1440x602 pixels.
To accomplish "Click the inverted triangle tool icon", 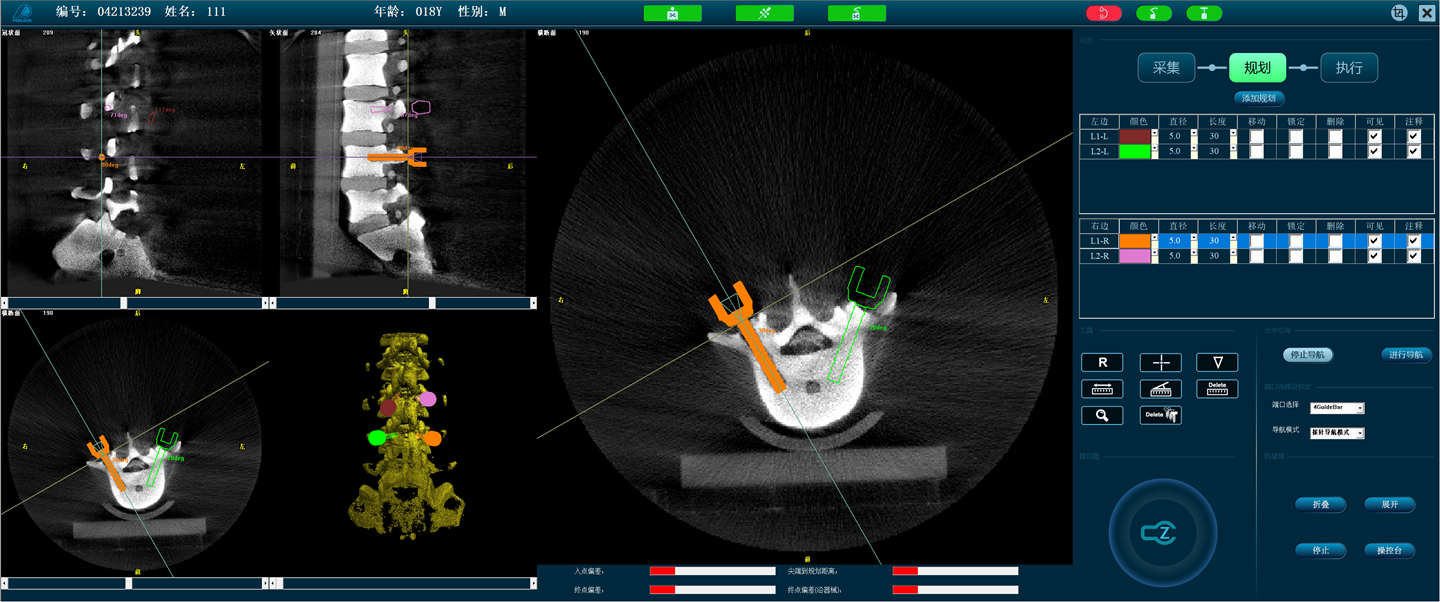I will (1217, 362).
